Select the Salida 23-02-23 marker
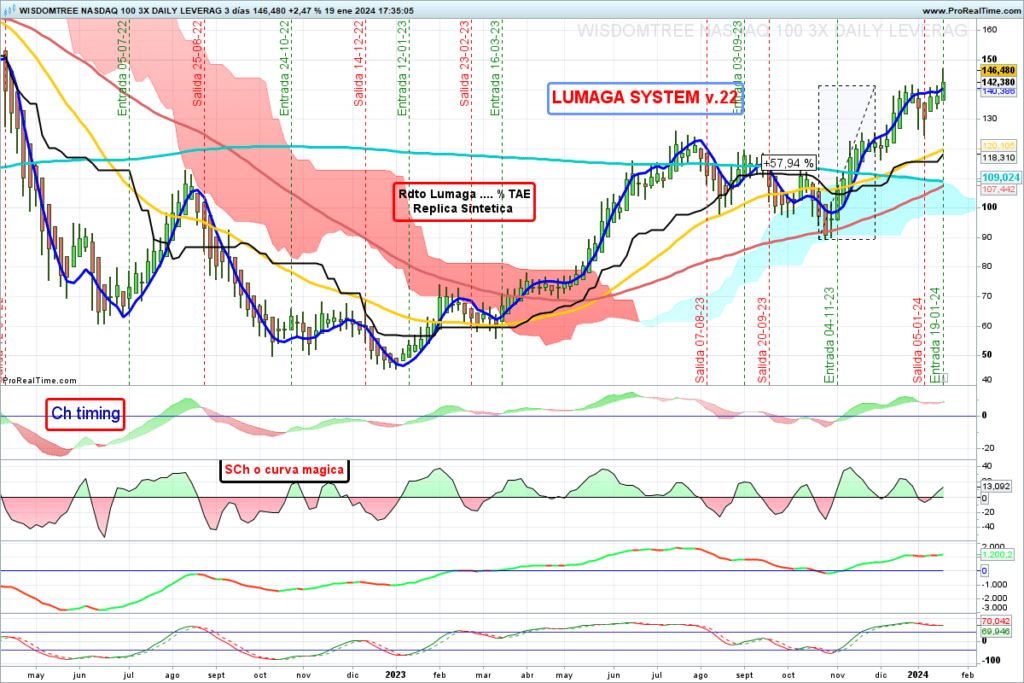1024x683 pixels. coord(464,63)
